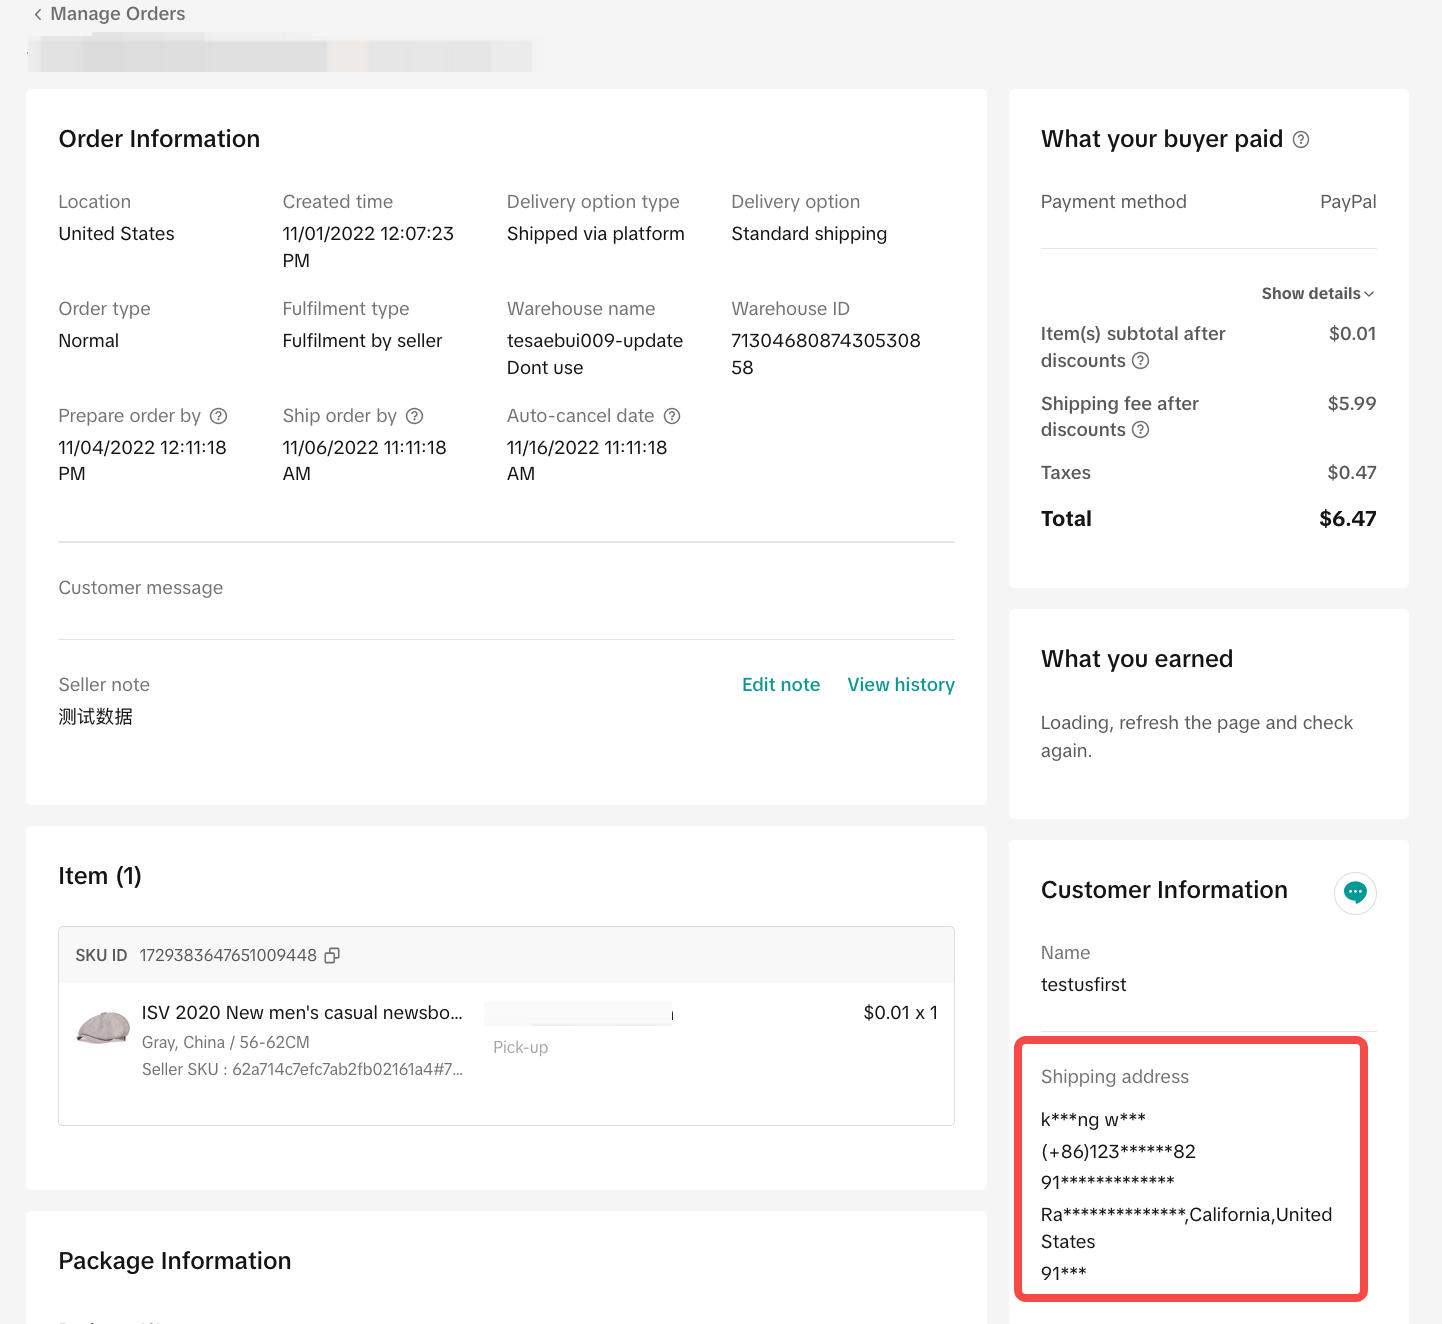Go back to Manage Orders
Screen dimensions: 1442x1324
pos(108,14)
